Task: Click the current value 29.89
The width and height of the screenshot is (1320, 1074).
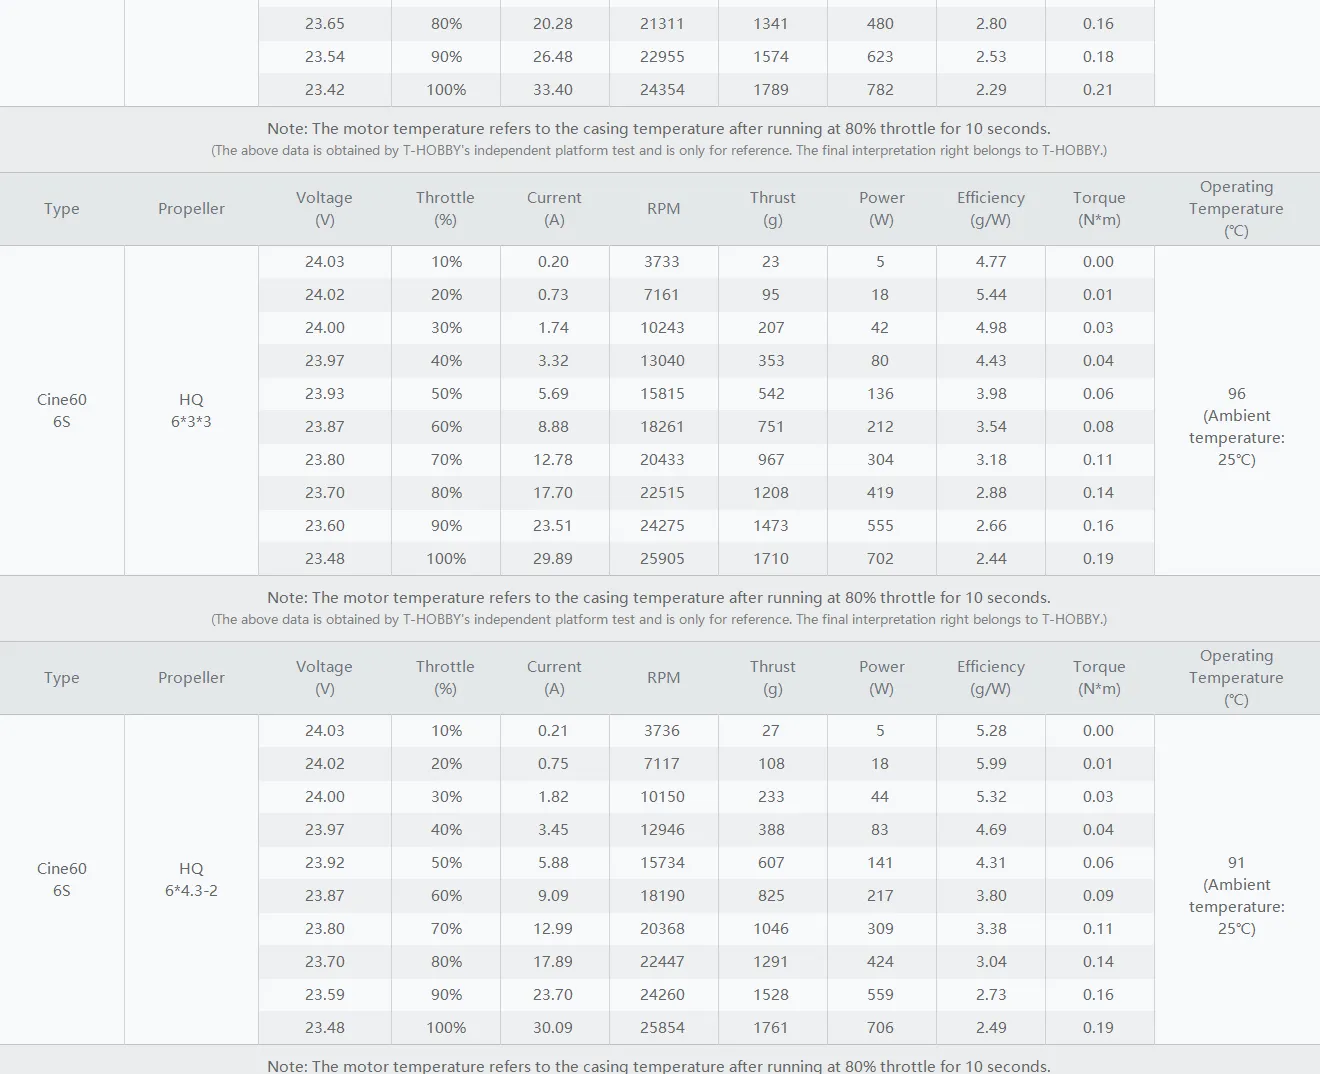Action: click(x=553, y=558)
